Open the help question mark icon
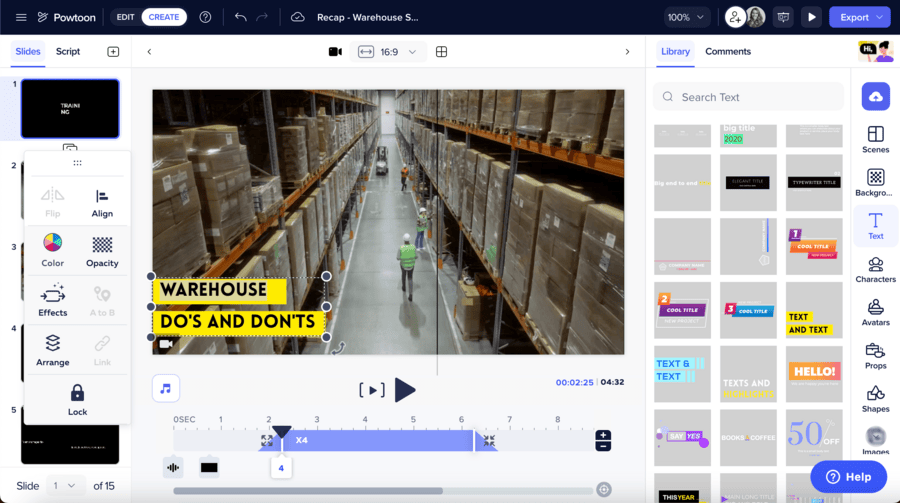The image size is (900, 503). click(x=205, y=17)
